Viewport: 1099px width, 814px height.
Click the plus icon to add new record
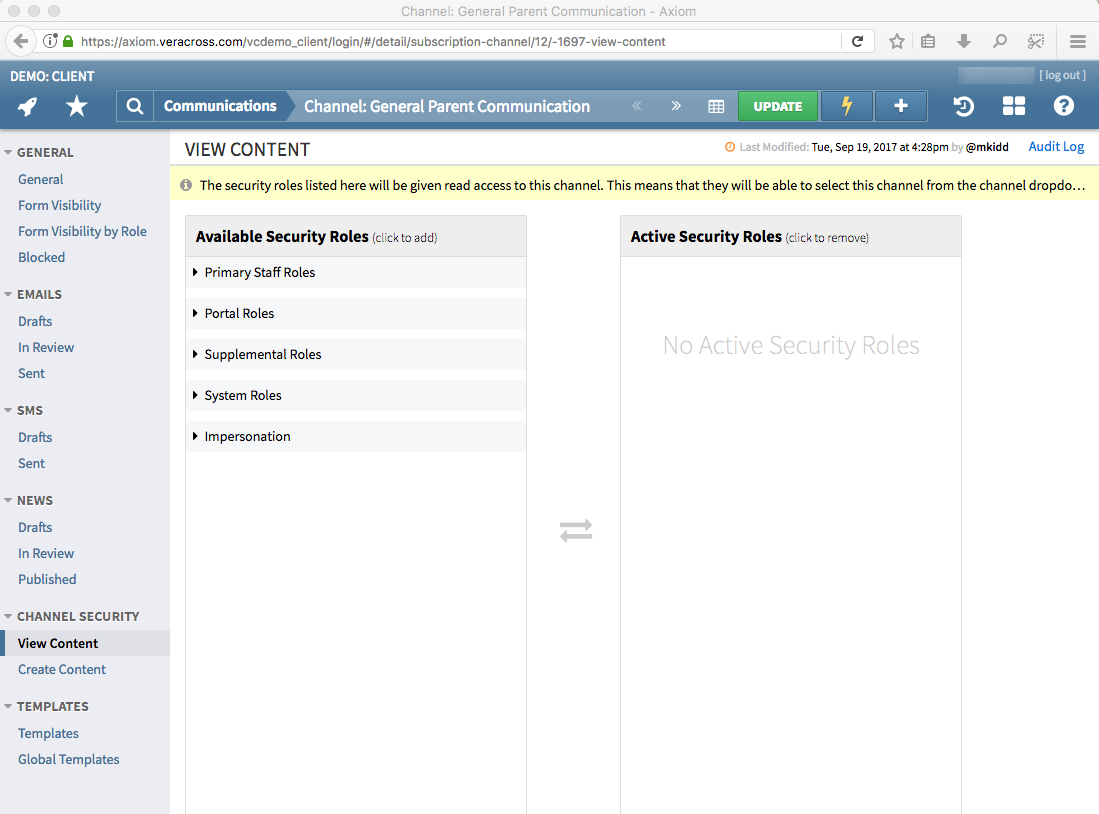point(900,105)
